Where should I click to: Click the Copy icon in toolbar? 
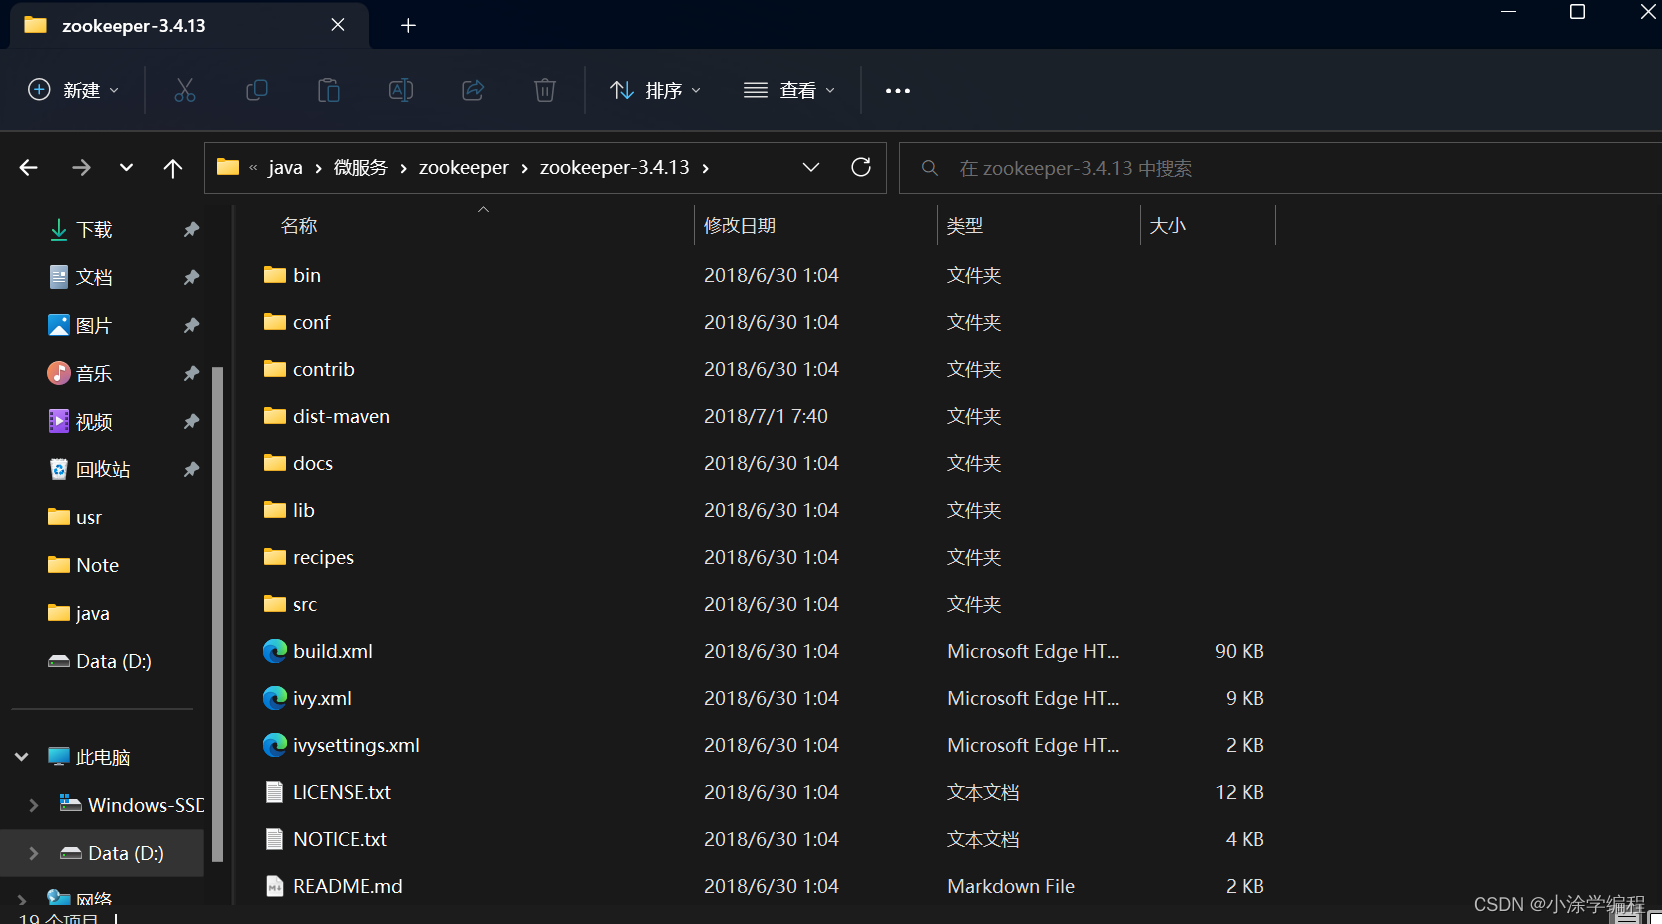pos(257,90)
